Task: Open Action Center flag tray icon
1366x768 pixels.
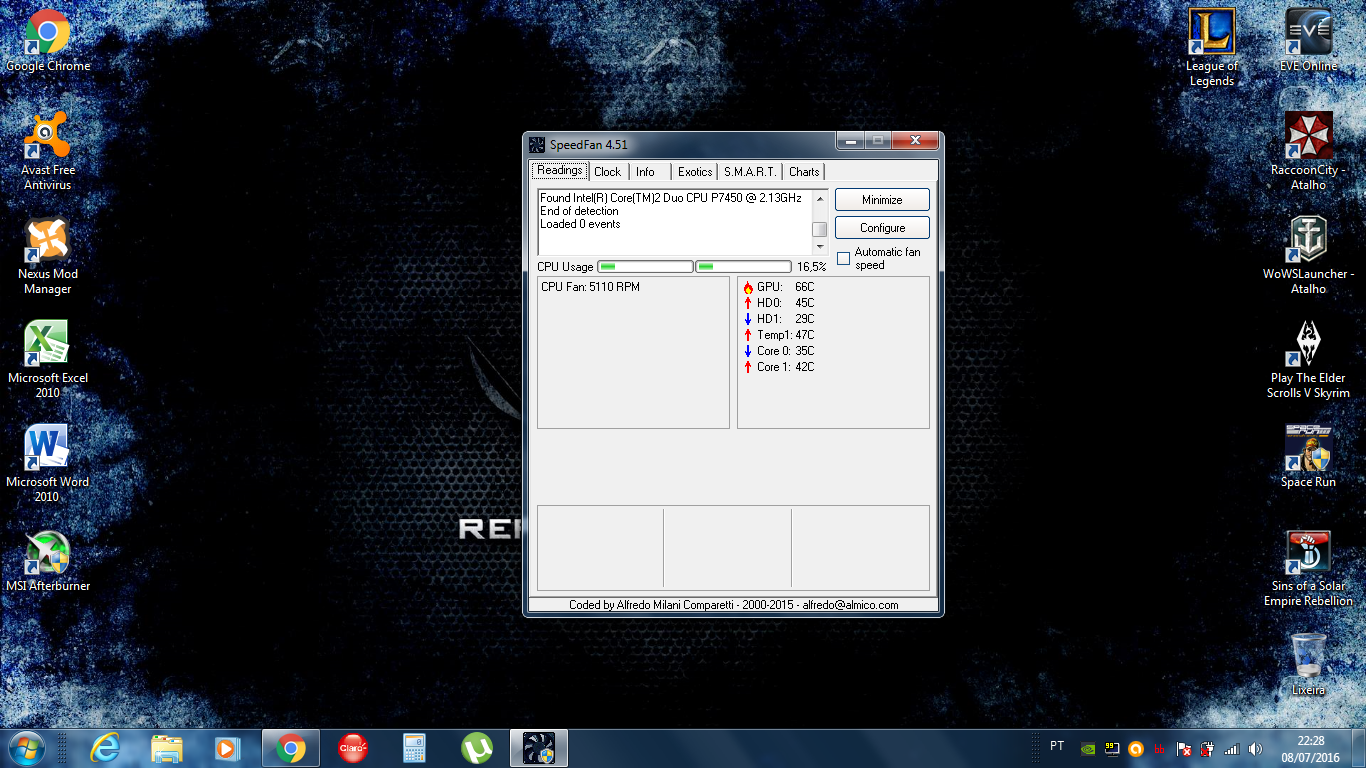Action: [x=1183, y=748]
